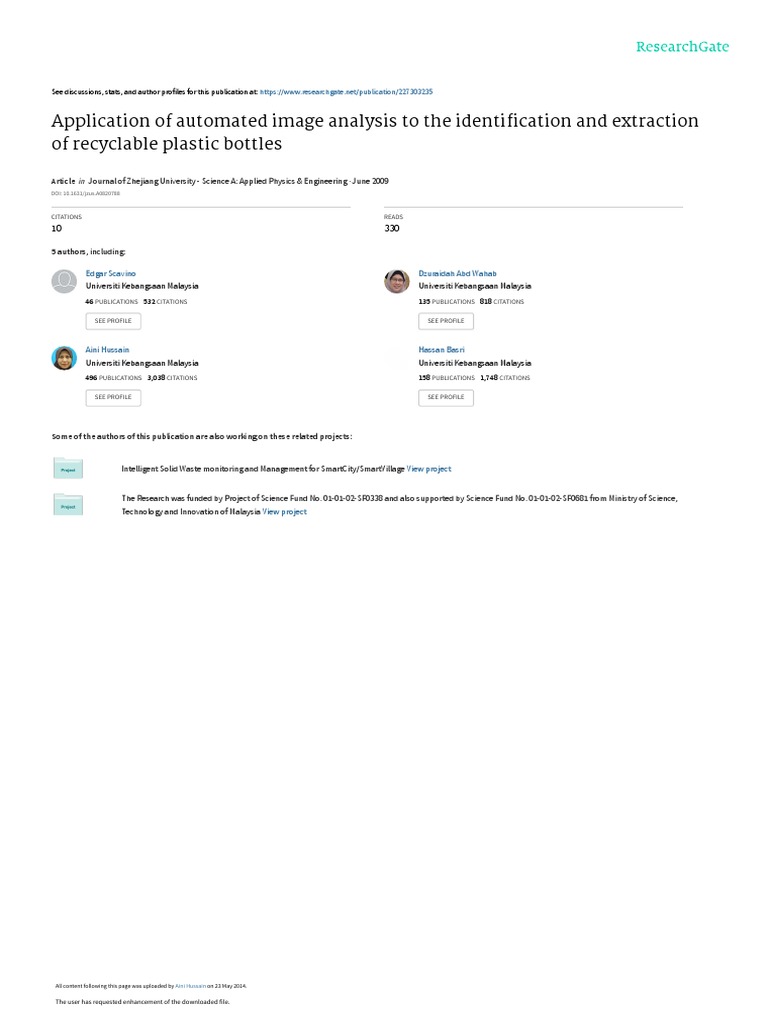Click Edgar Scavino's placeholder avatar
The height and width of the screenshot is (1024, 768).
pos(64,282)
